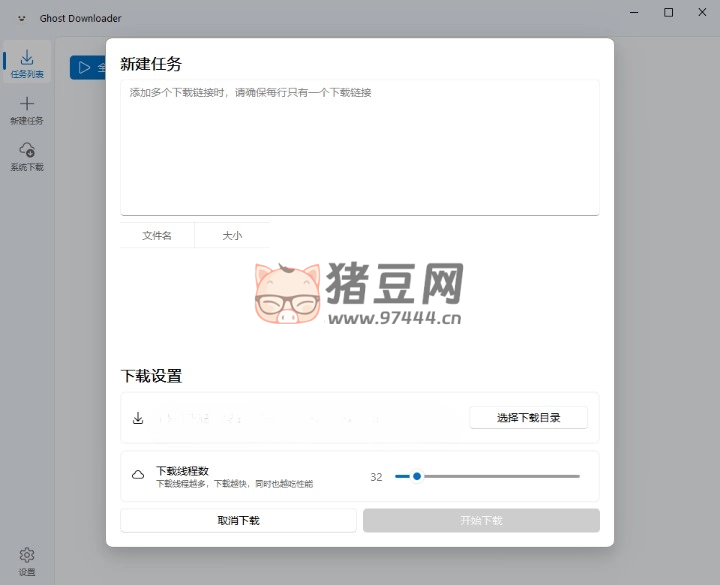Image resolution: width=720 pixels, height=585 pixels.
Task: Click the 选择下载目录 button
Action: click(x=528, y=418)
